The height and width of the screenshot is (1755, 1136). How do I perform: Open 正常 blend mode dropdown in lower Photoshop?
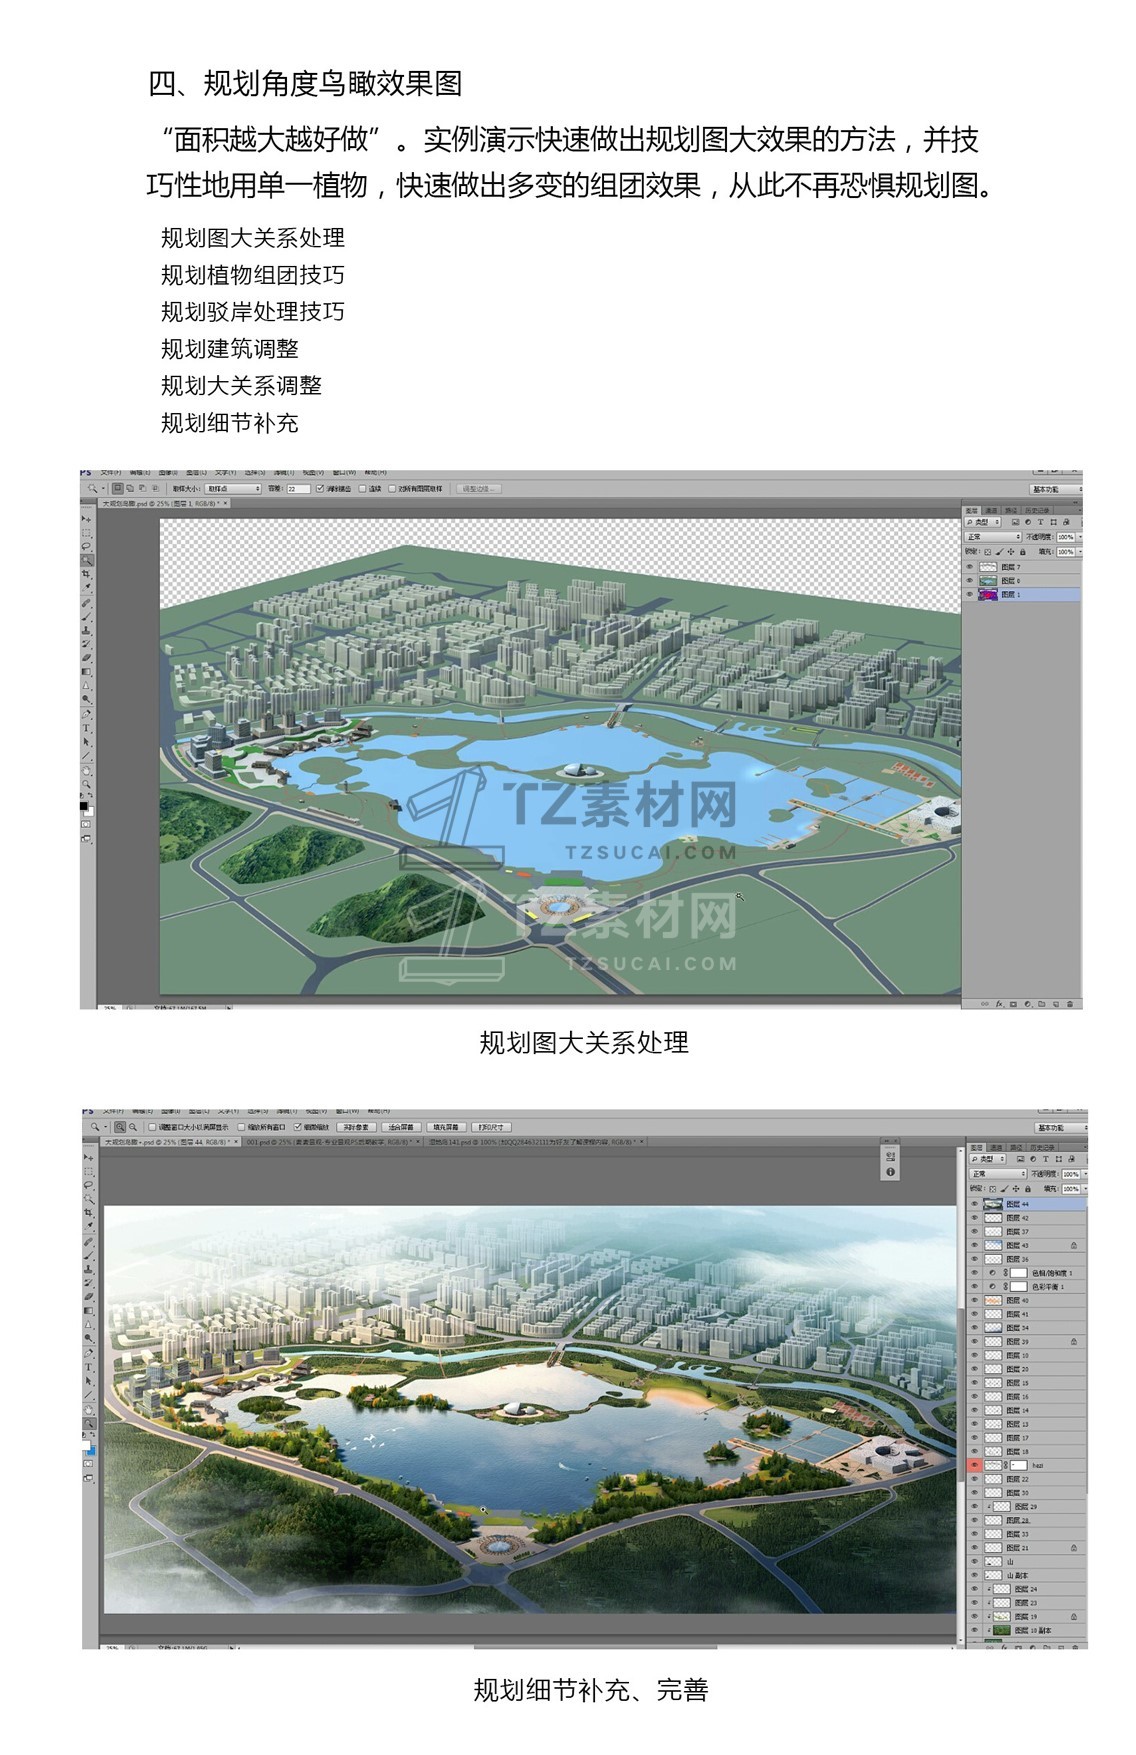pos(998,1174)
